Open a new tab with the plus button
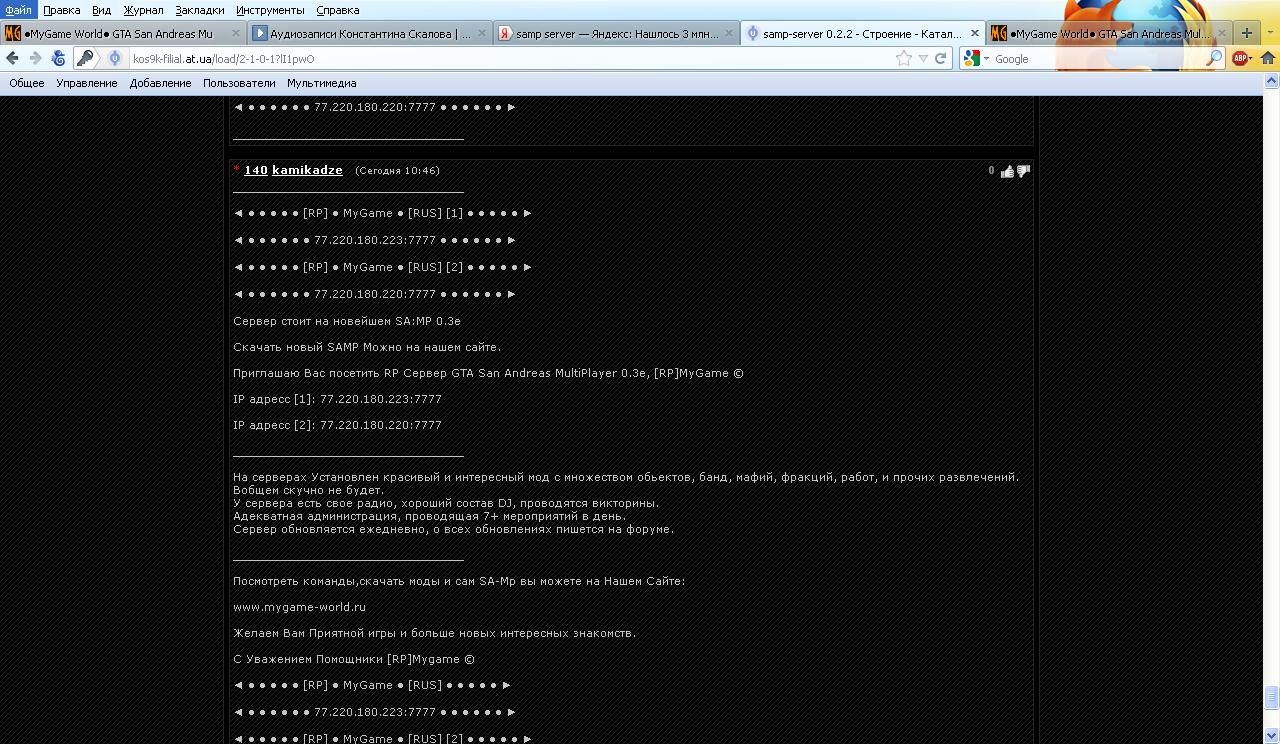 click(1246, 33)
